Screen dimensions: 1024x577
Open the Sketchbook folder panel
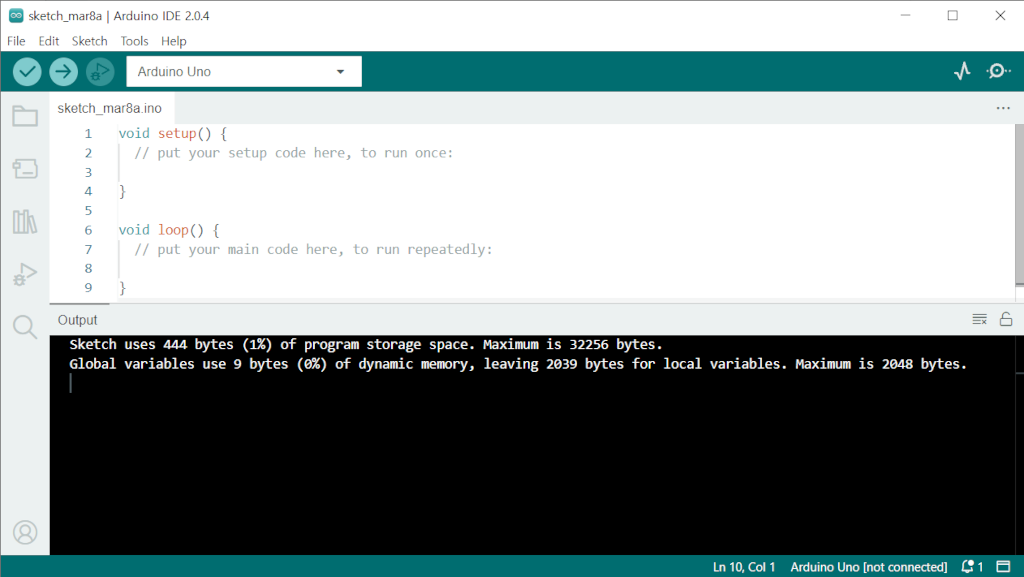tap(25, 116)
